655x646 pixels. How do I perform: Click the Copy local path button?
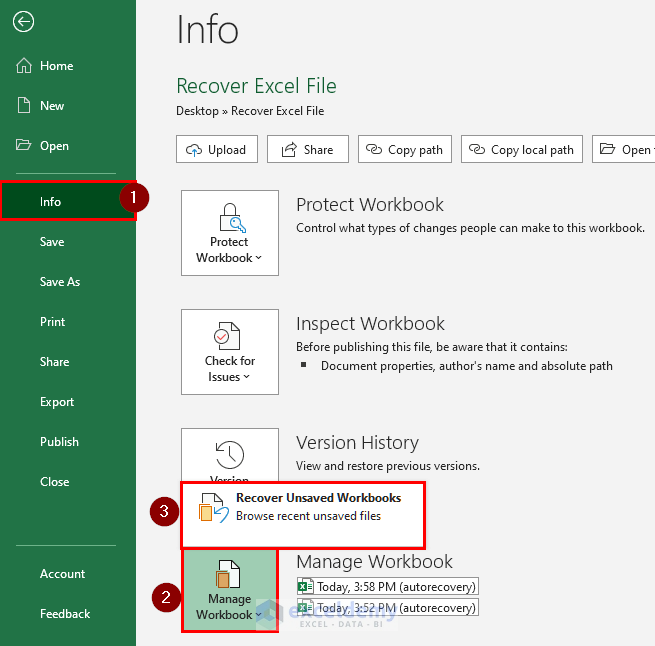(x=522, y=150)
